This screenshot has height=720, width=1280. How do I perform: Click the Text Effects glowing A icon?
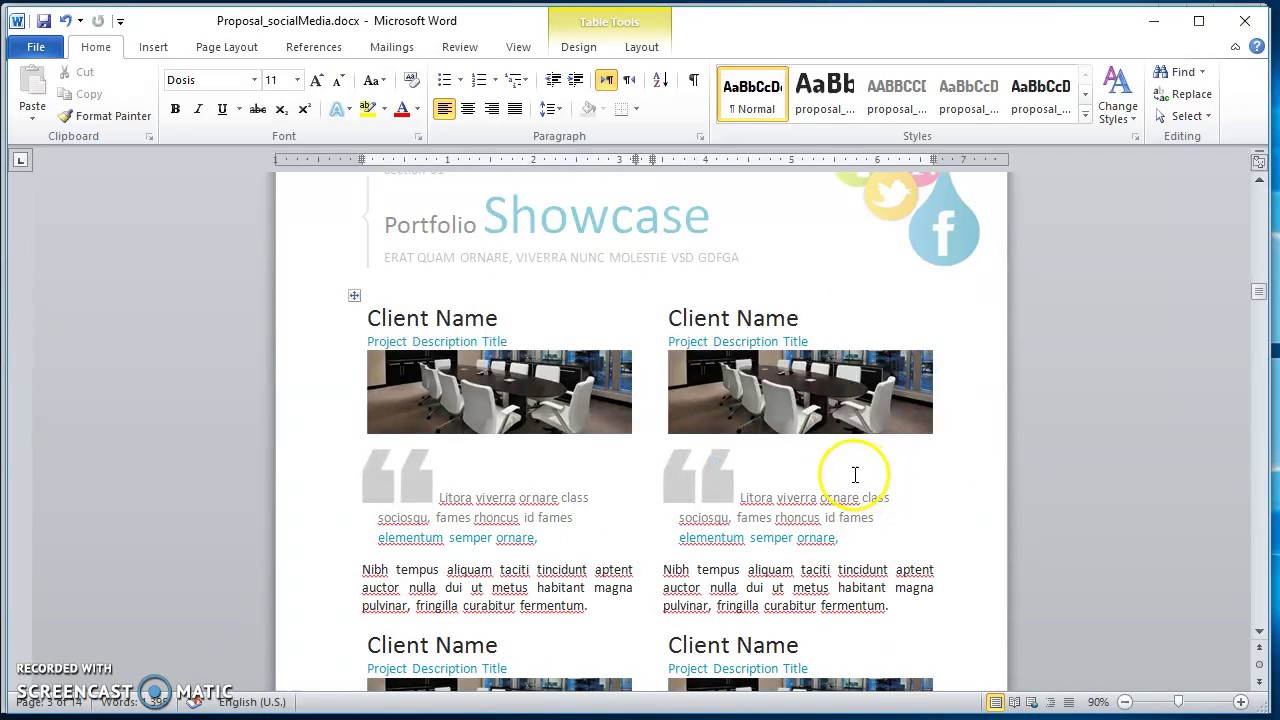click(x=336, y=109)
